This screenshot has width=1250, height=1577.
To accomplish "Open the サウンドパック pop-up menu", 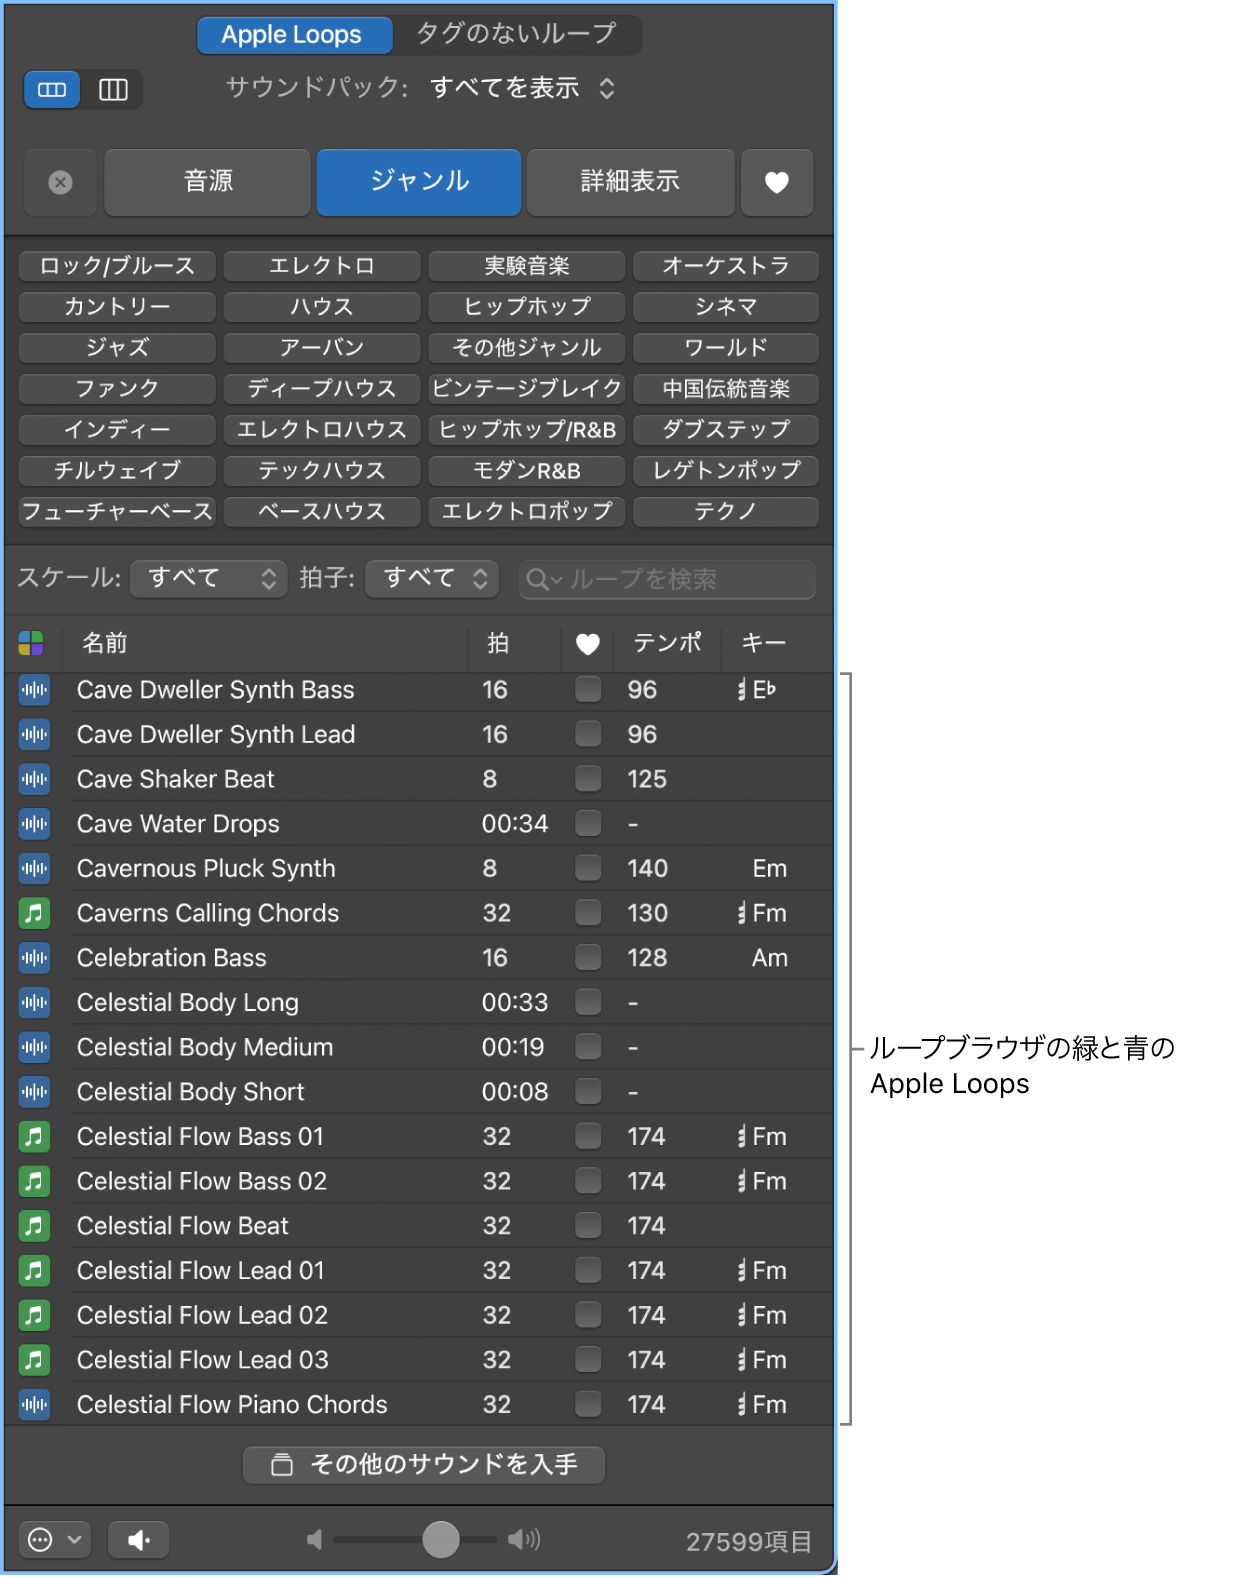I will (x=522, y=88).
